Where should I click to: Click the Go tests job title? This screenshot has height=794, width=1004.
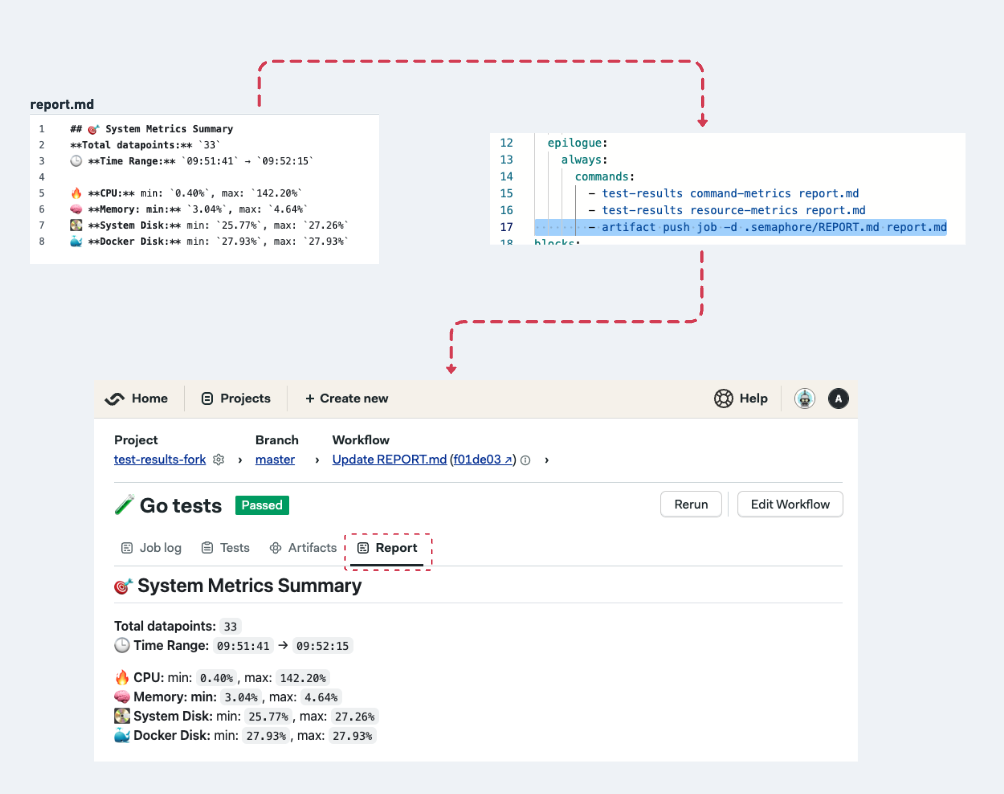181,505
